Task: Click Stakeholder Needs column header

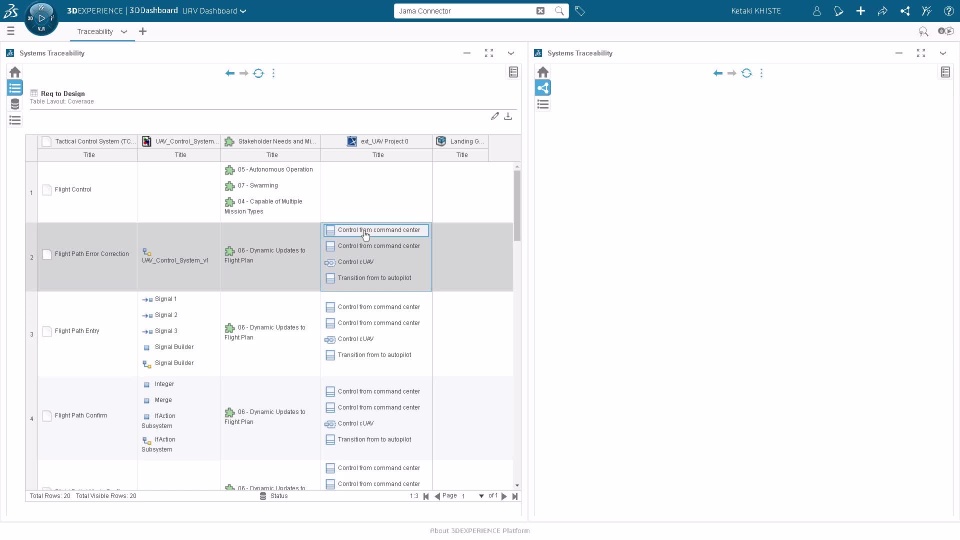Action: pos(271,141)
